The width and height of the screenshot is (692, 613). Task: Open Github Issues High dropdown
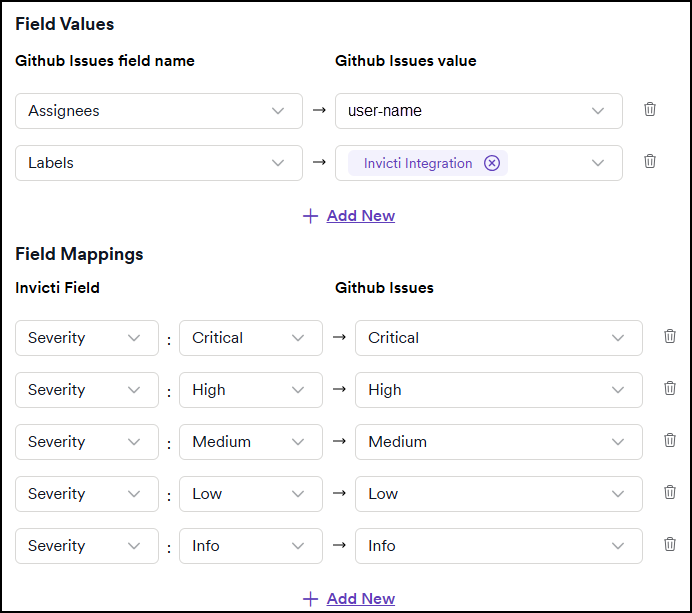499,390
